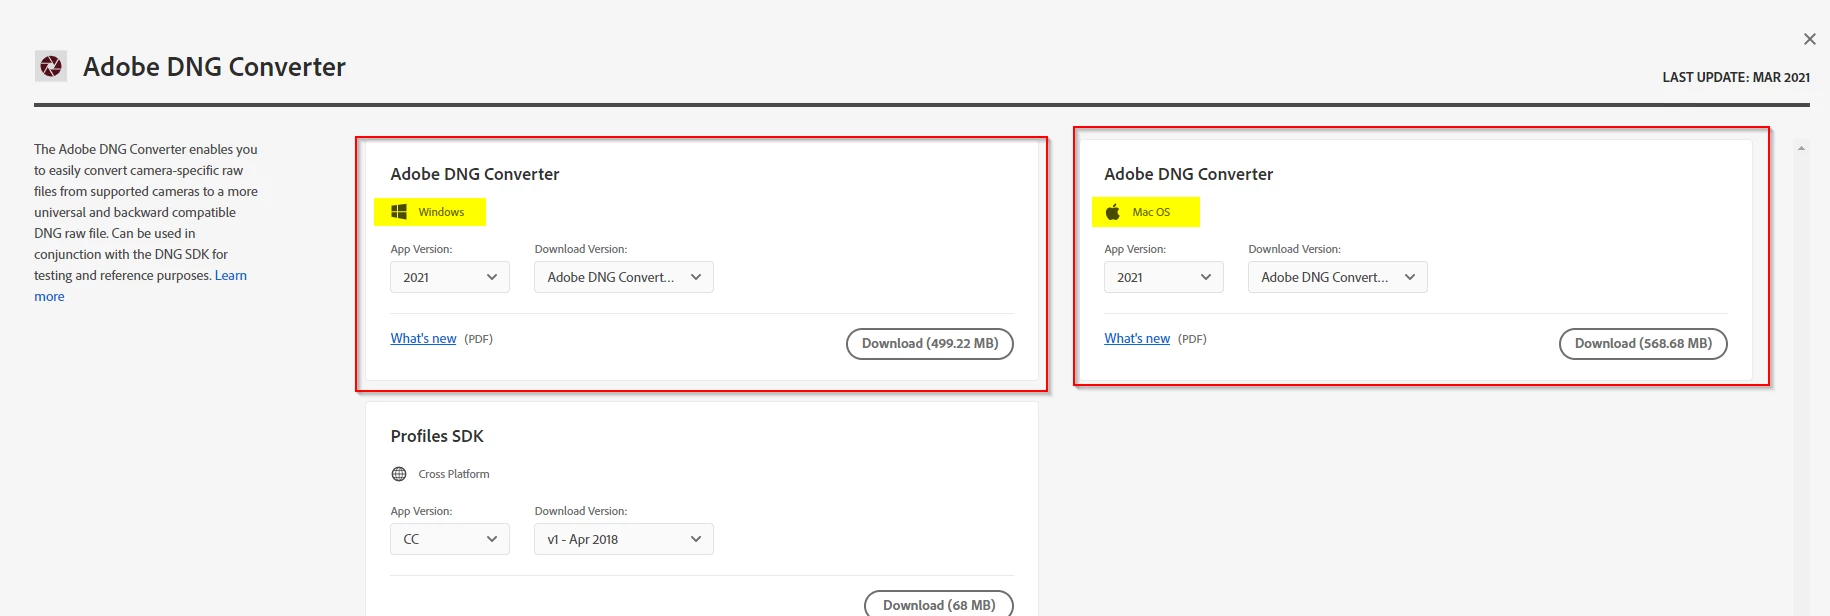1830x616 pixels.
Task: Click the Cross Platform label
Action: (x=454, y=474)
